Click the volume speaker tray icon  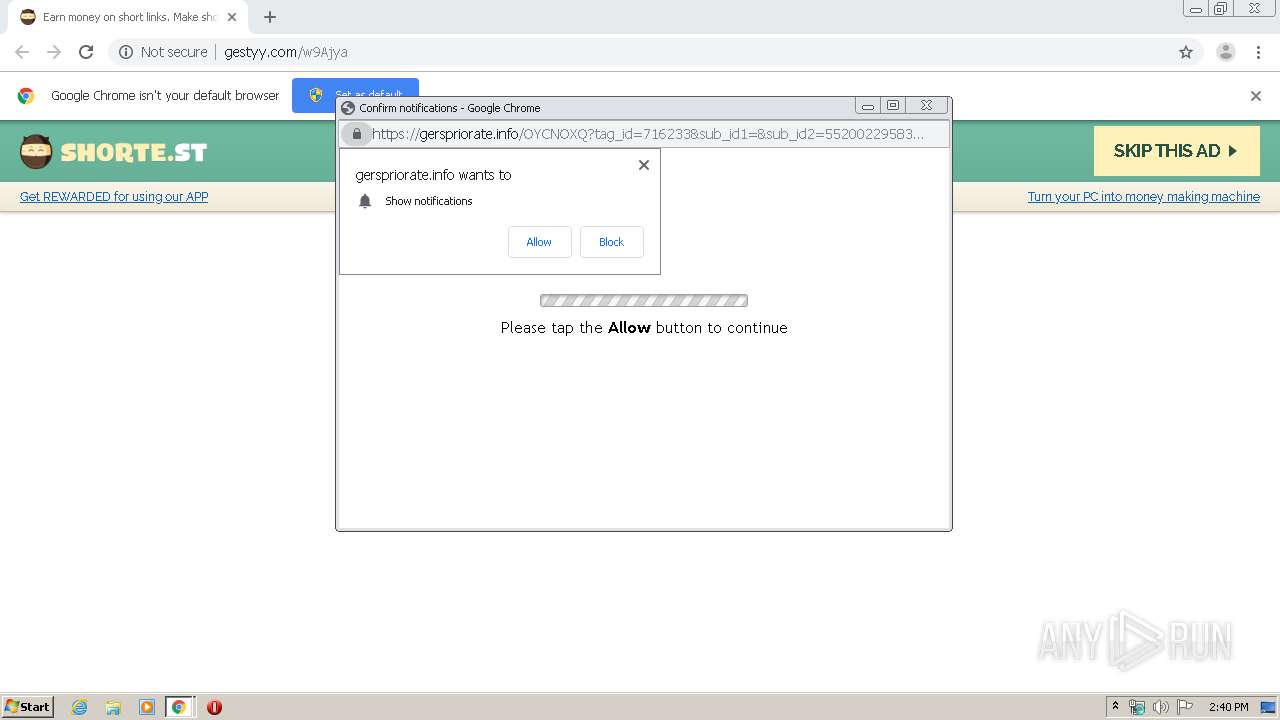click(x=1161, y=707)
